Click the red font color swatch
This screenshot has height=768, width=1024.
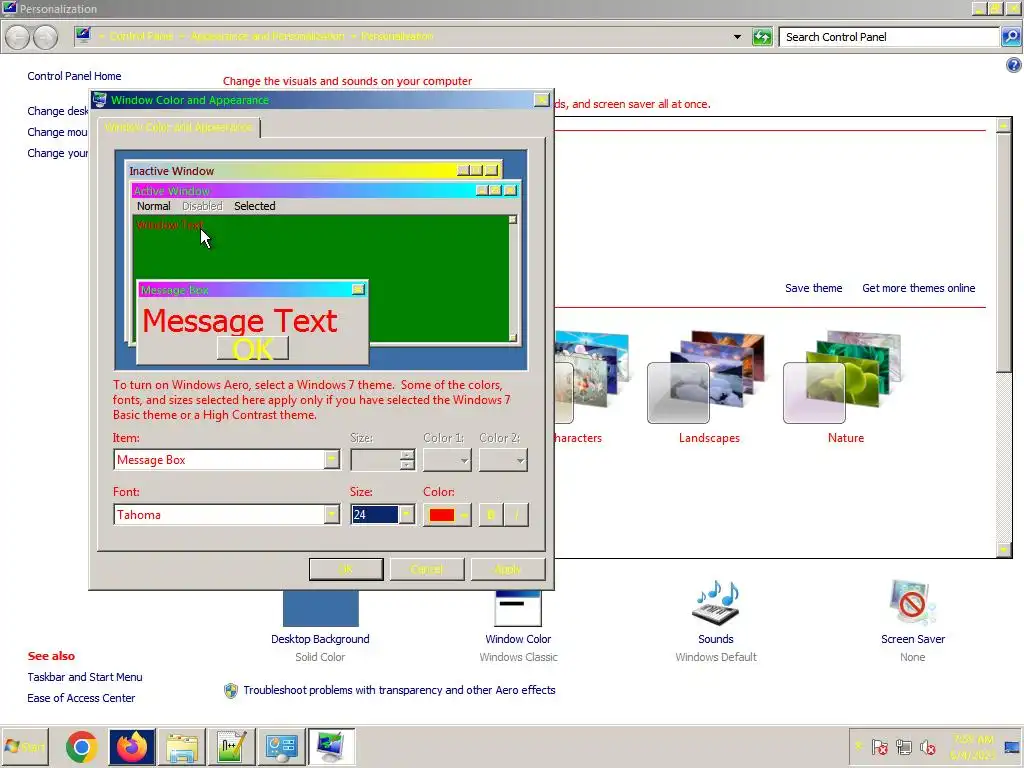[441, 515]
